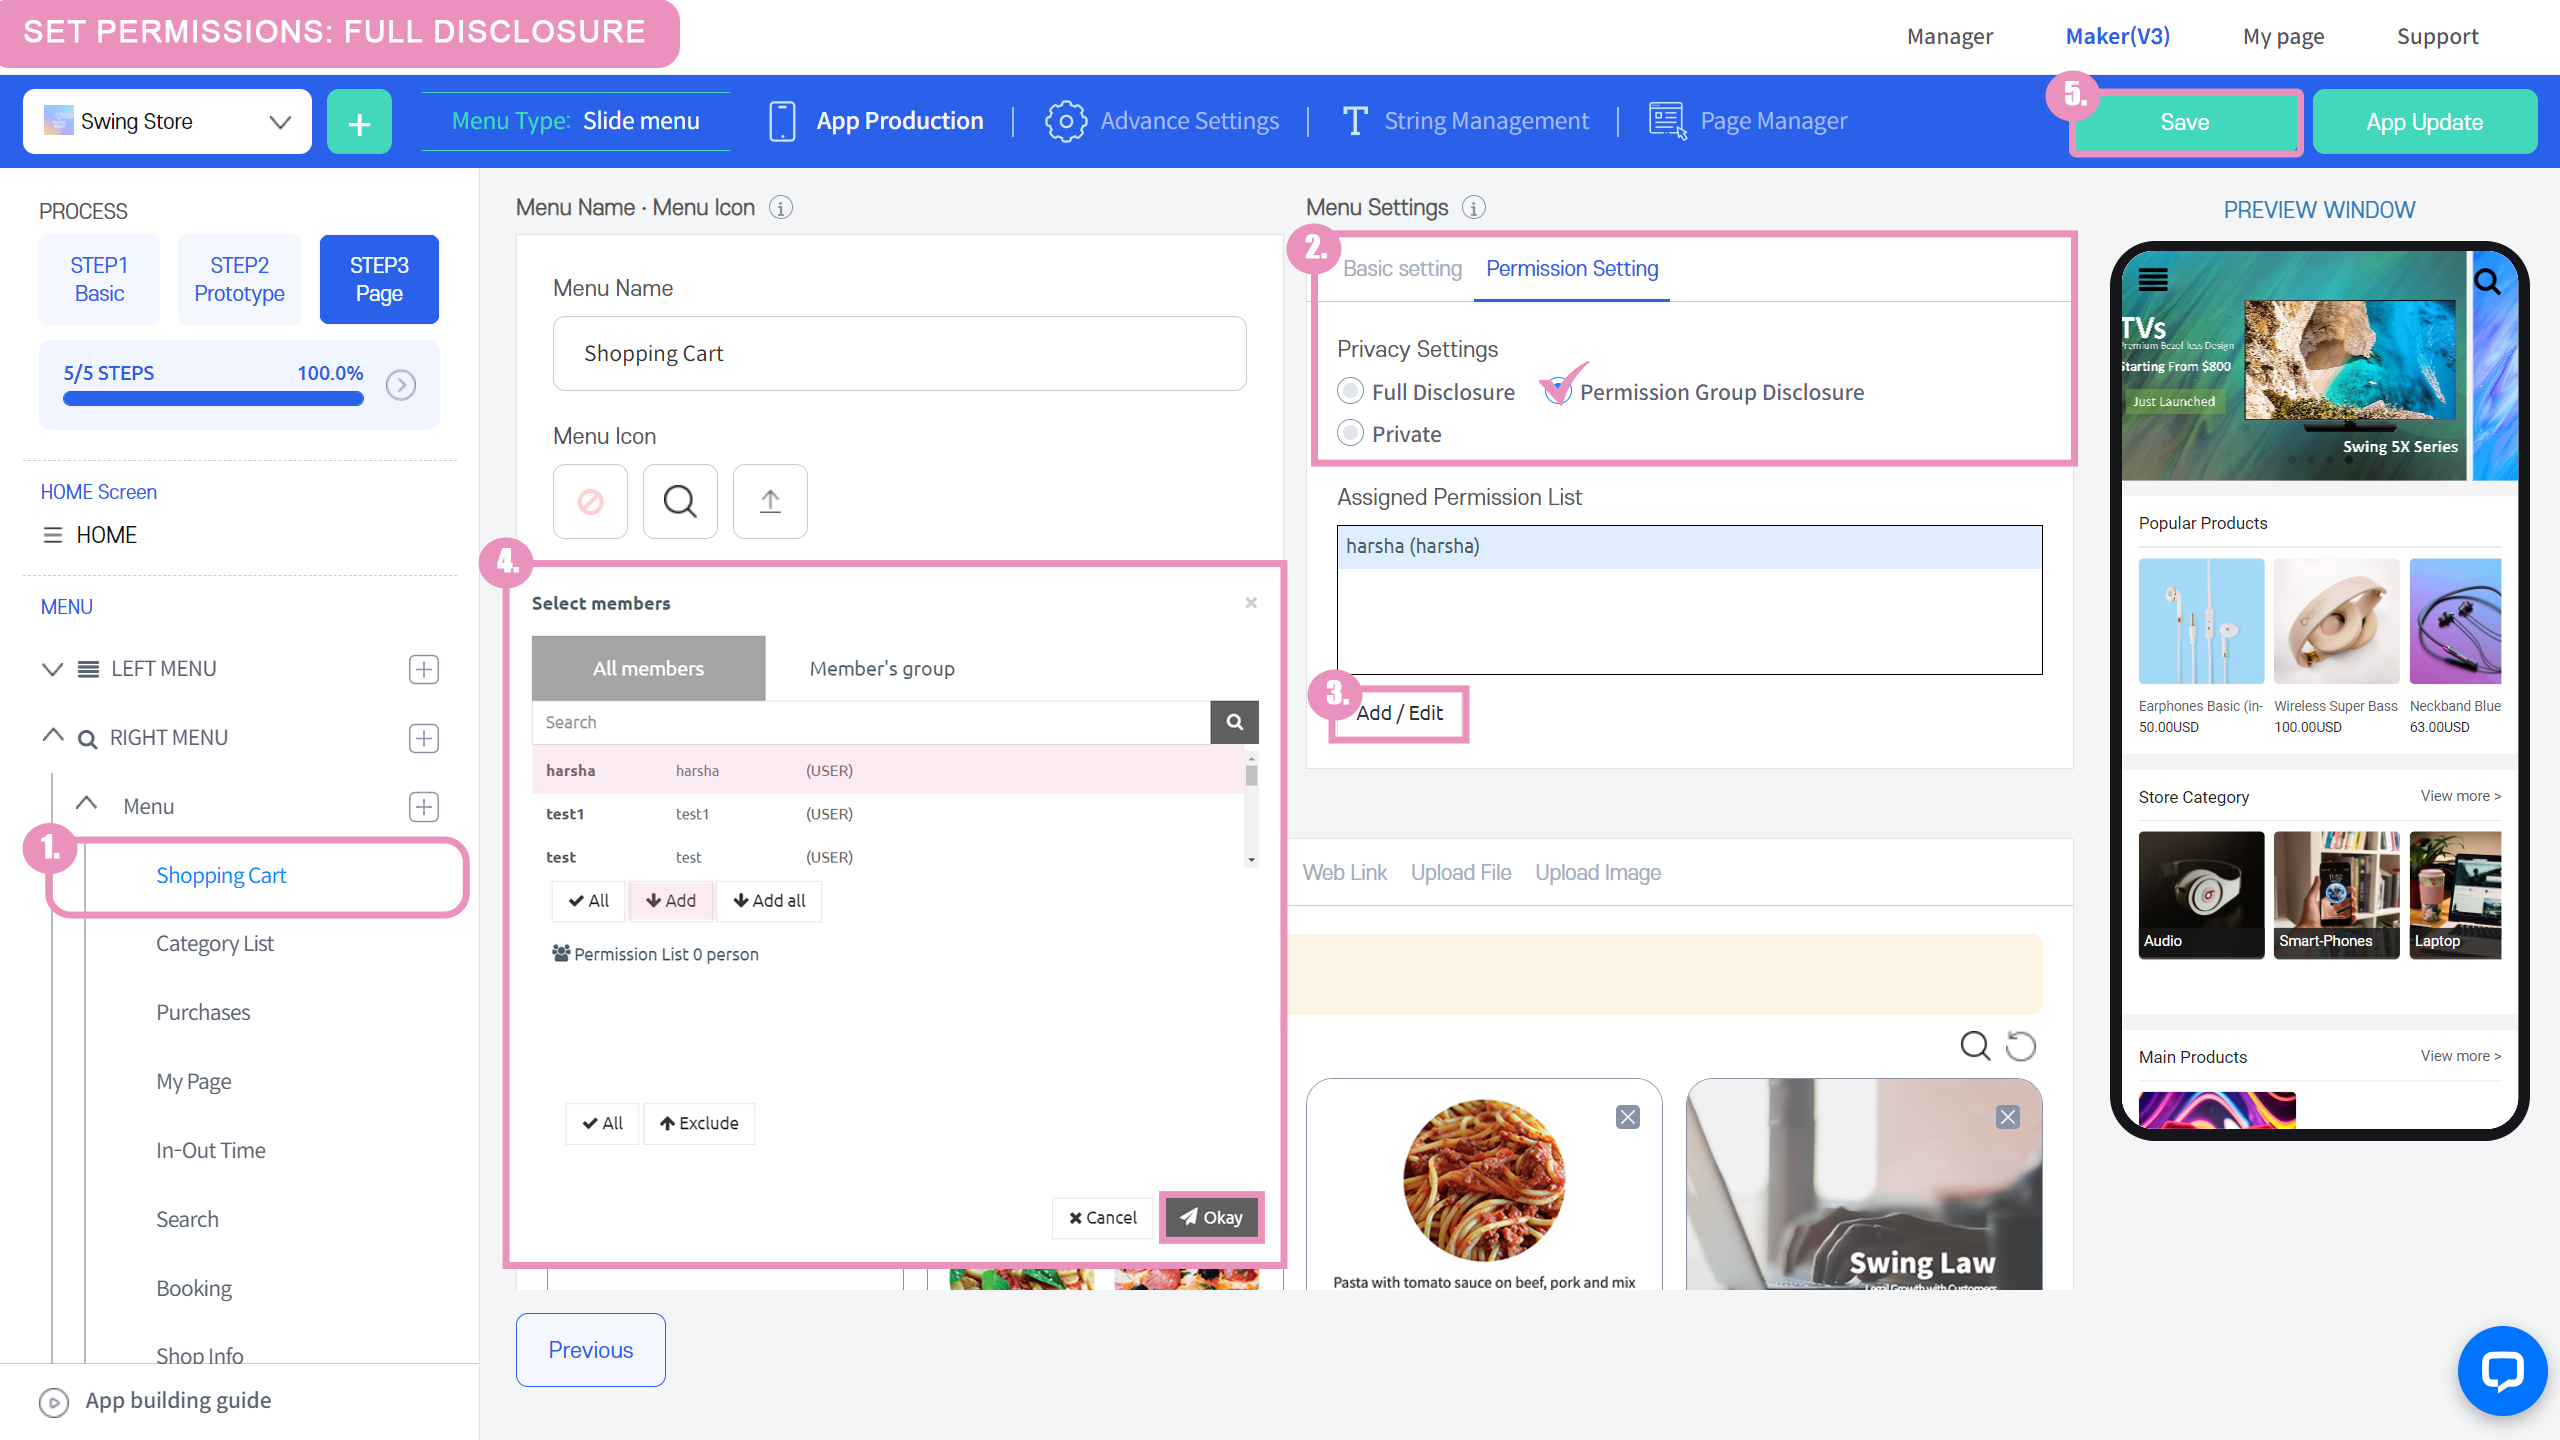Click the Add / Edit button

coord(1399,713)
